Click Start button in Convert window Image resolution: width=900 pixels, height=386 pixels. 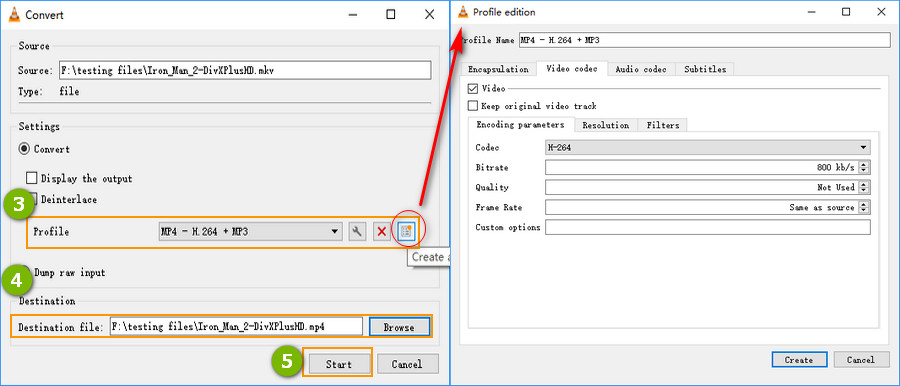click(x=339, y=364)
